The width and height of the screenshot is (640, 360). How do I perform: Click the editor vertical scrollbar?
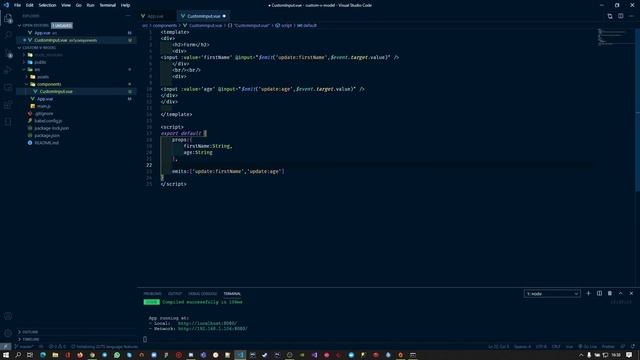[638, 110]
